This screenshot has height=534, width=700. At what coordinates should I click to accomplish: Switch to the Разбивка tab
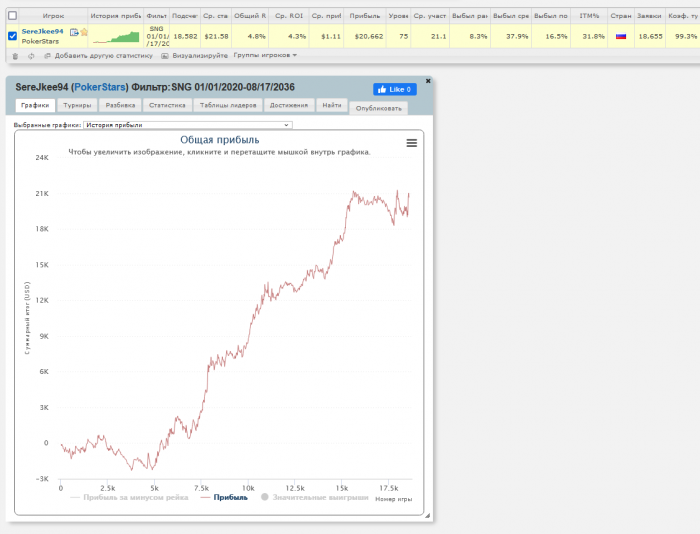[x=120, y=105]
